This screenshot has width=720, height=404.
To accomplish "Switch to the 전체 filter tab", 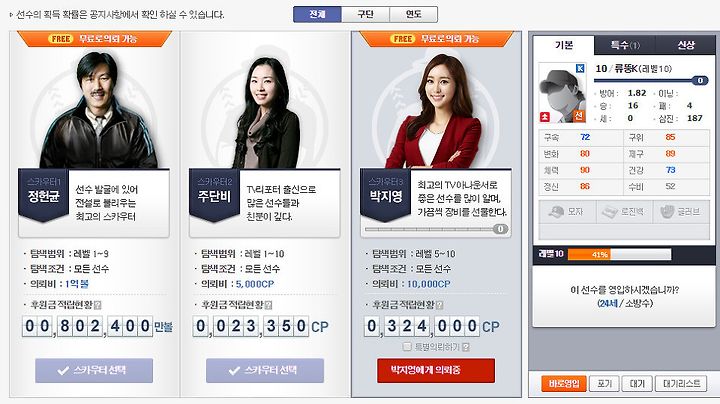I will (x=317, y=14).
